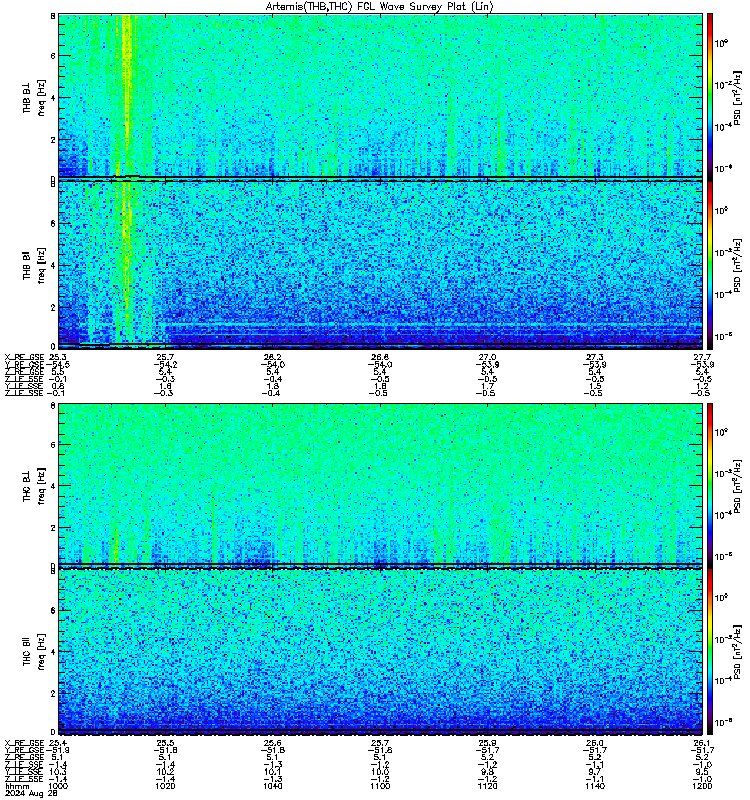The image size is (750, 800).
Task: Click the 1000 time tick label
Action: click(57, 786)
